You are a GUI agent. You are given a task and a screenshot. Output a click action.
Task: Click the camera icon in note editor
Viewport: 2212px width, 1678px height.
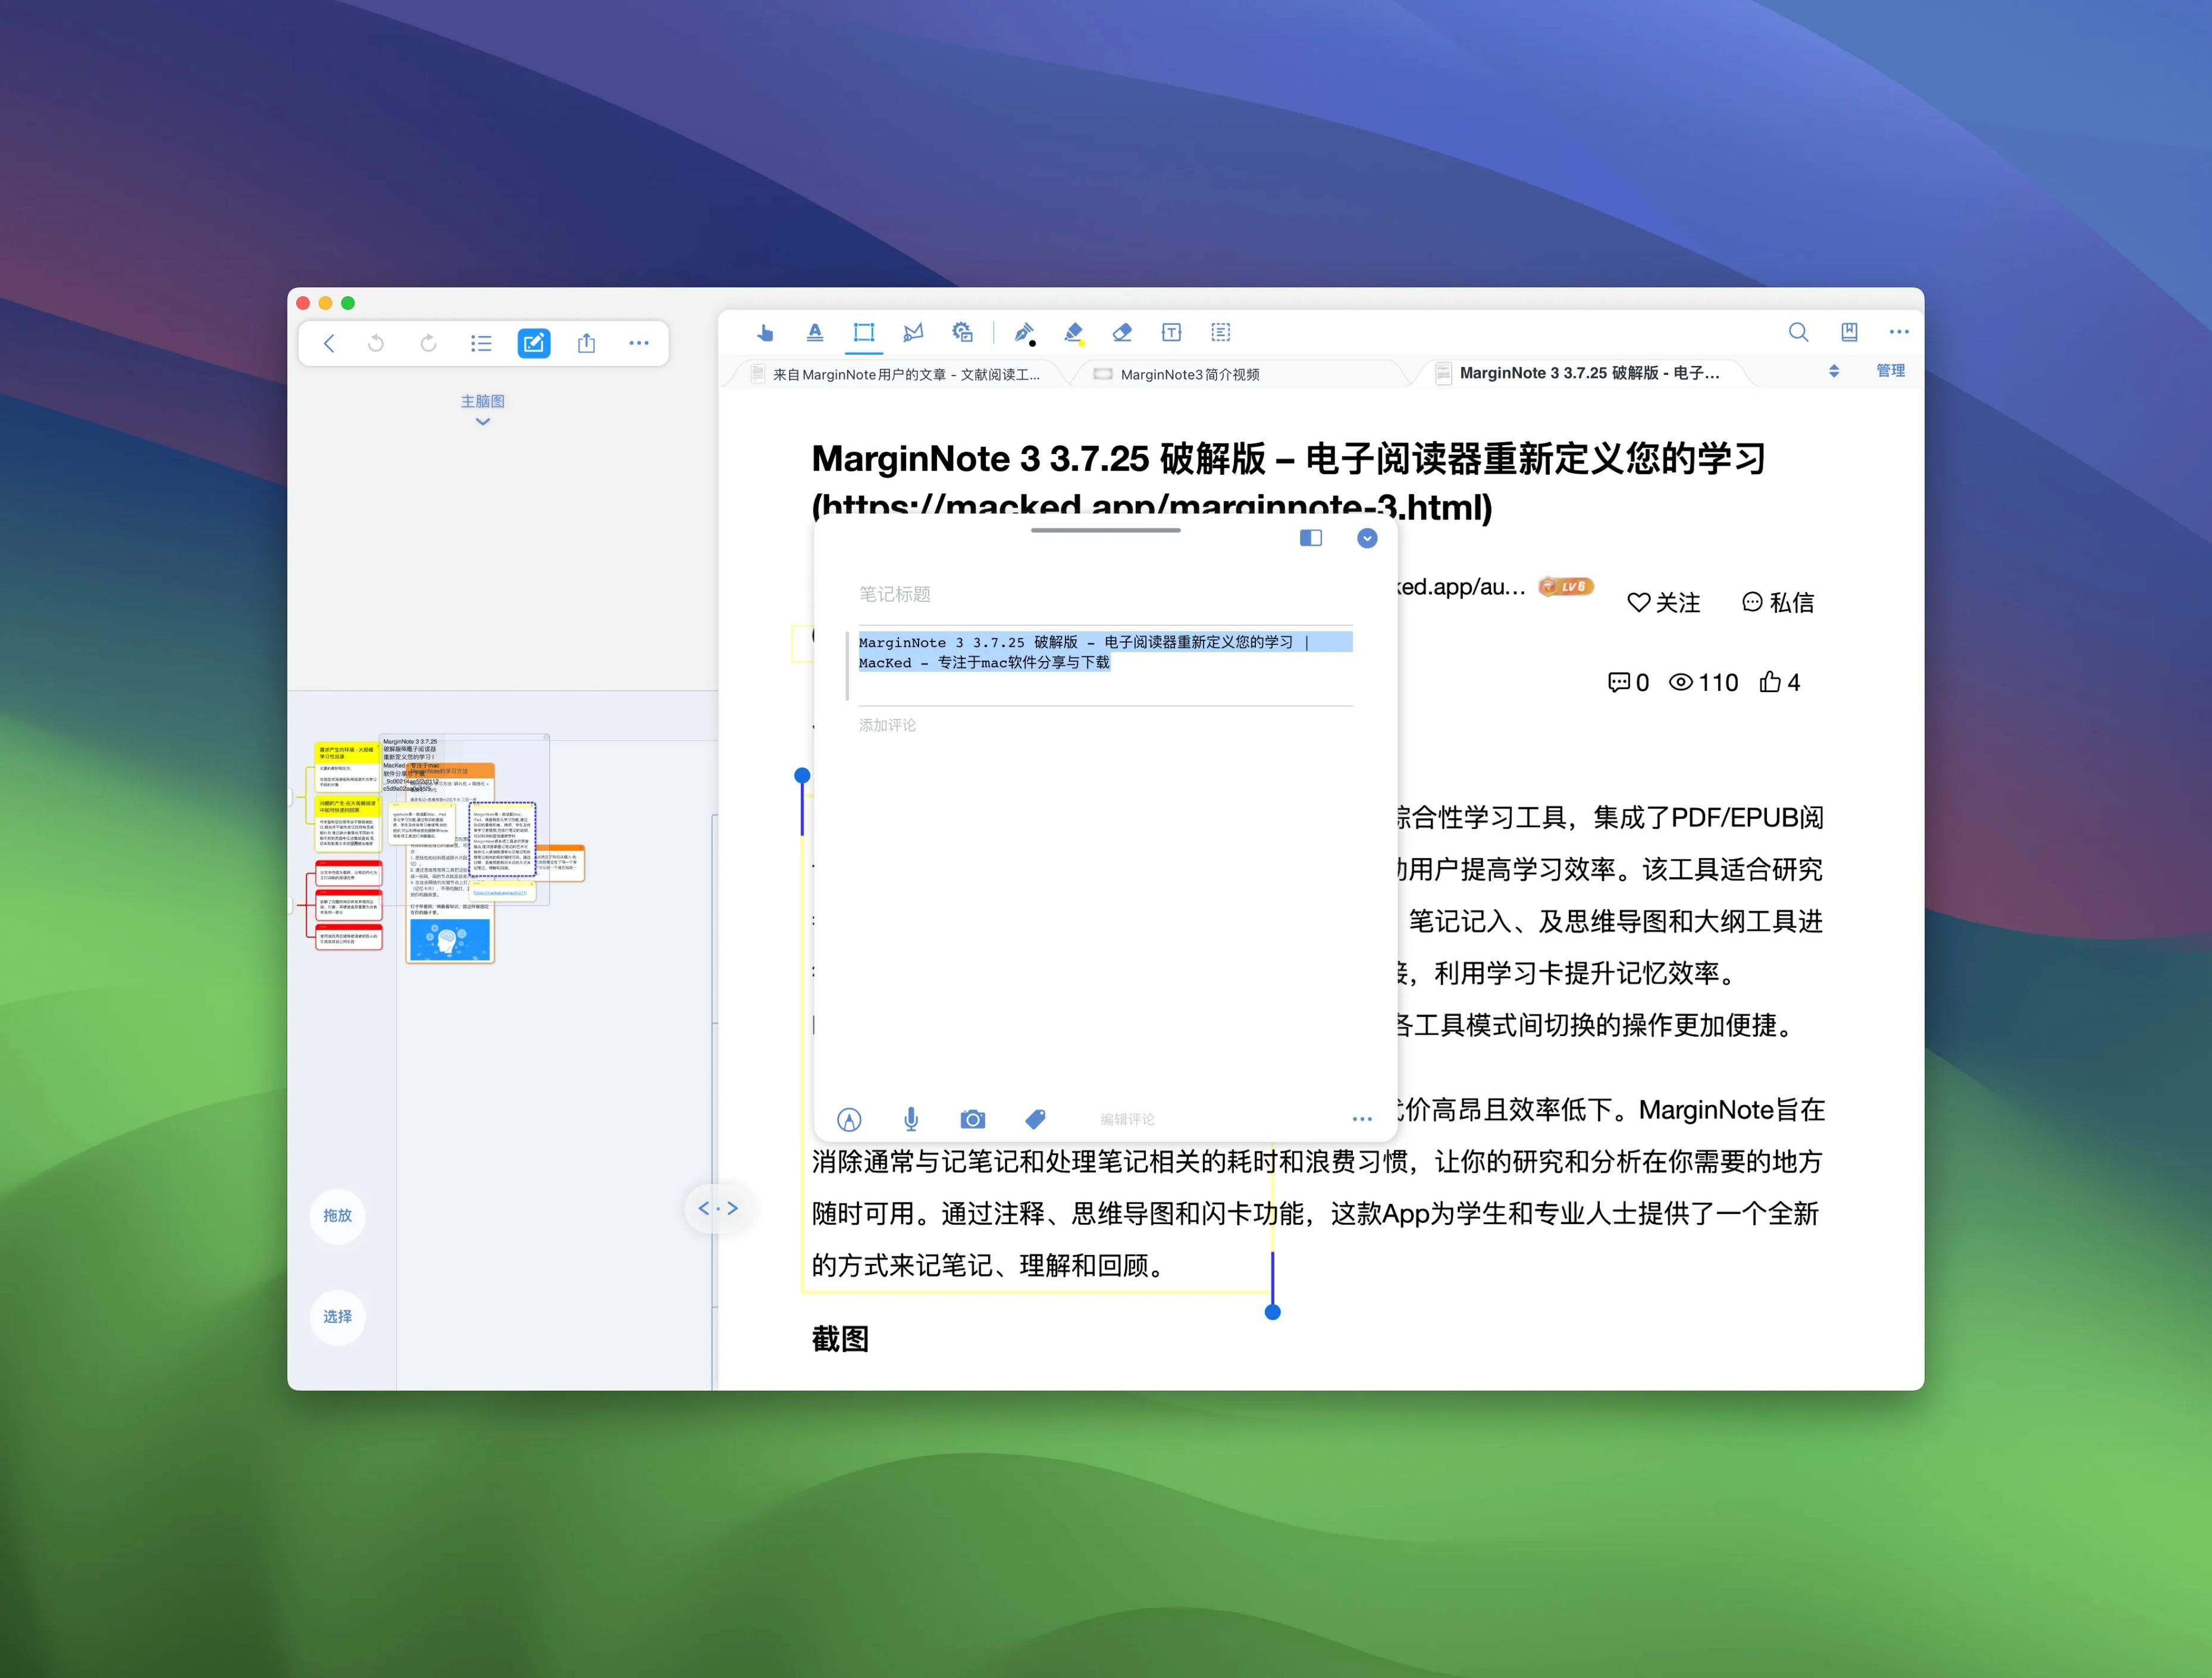tap(972, 1119)
